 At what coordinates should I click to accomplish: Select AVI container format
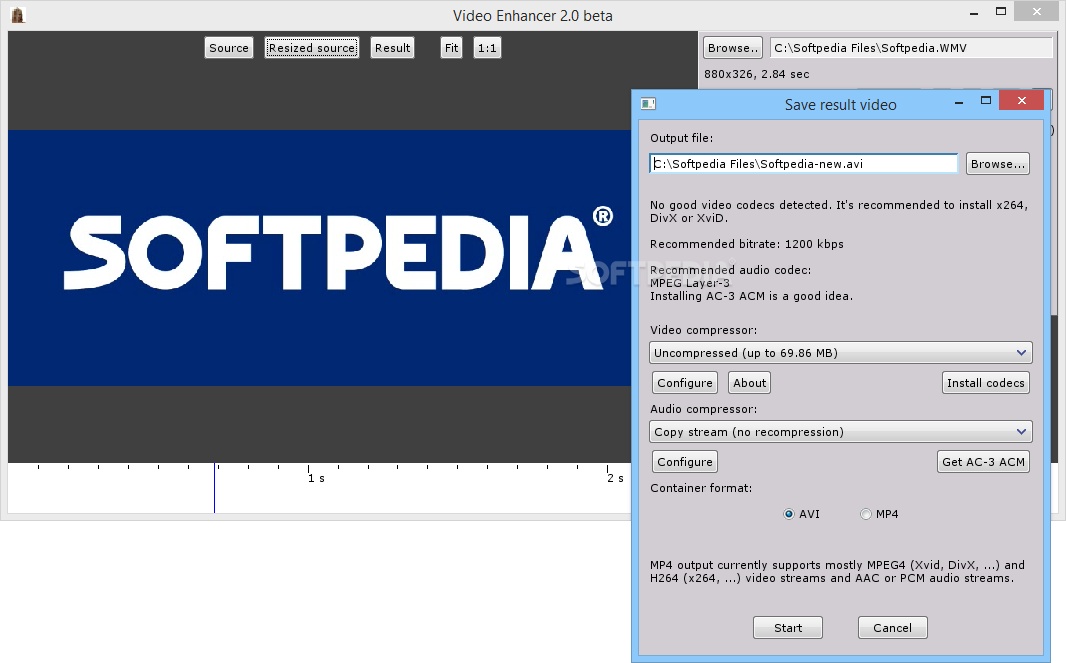coord(802,513)
